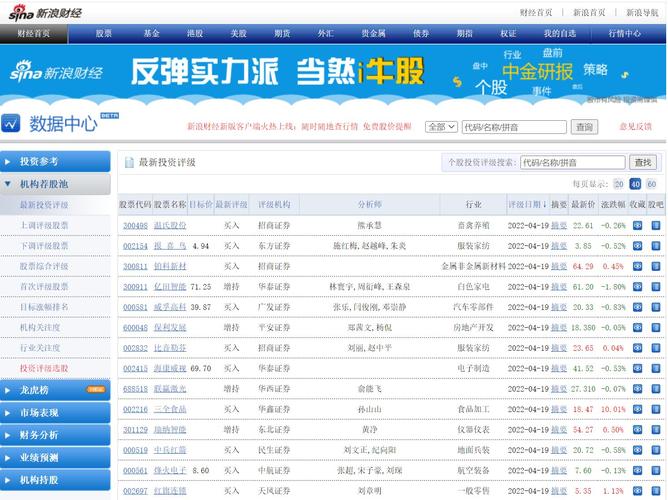Open the 股吧 forum icon for stock 000581

[656, 307]
